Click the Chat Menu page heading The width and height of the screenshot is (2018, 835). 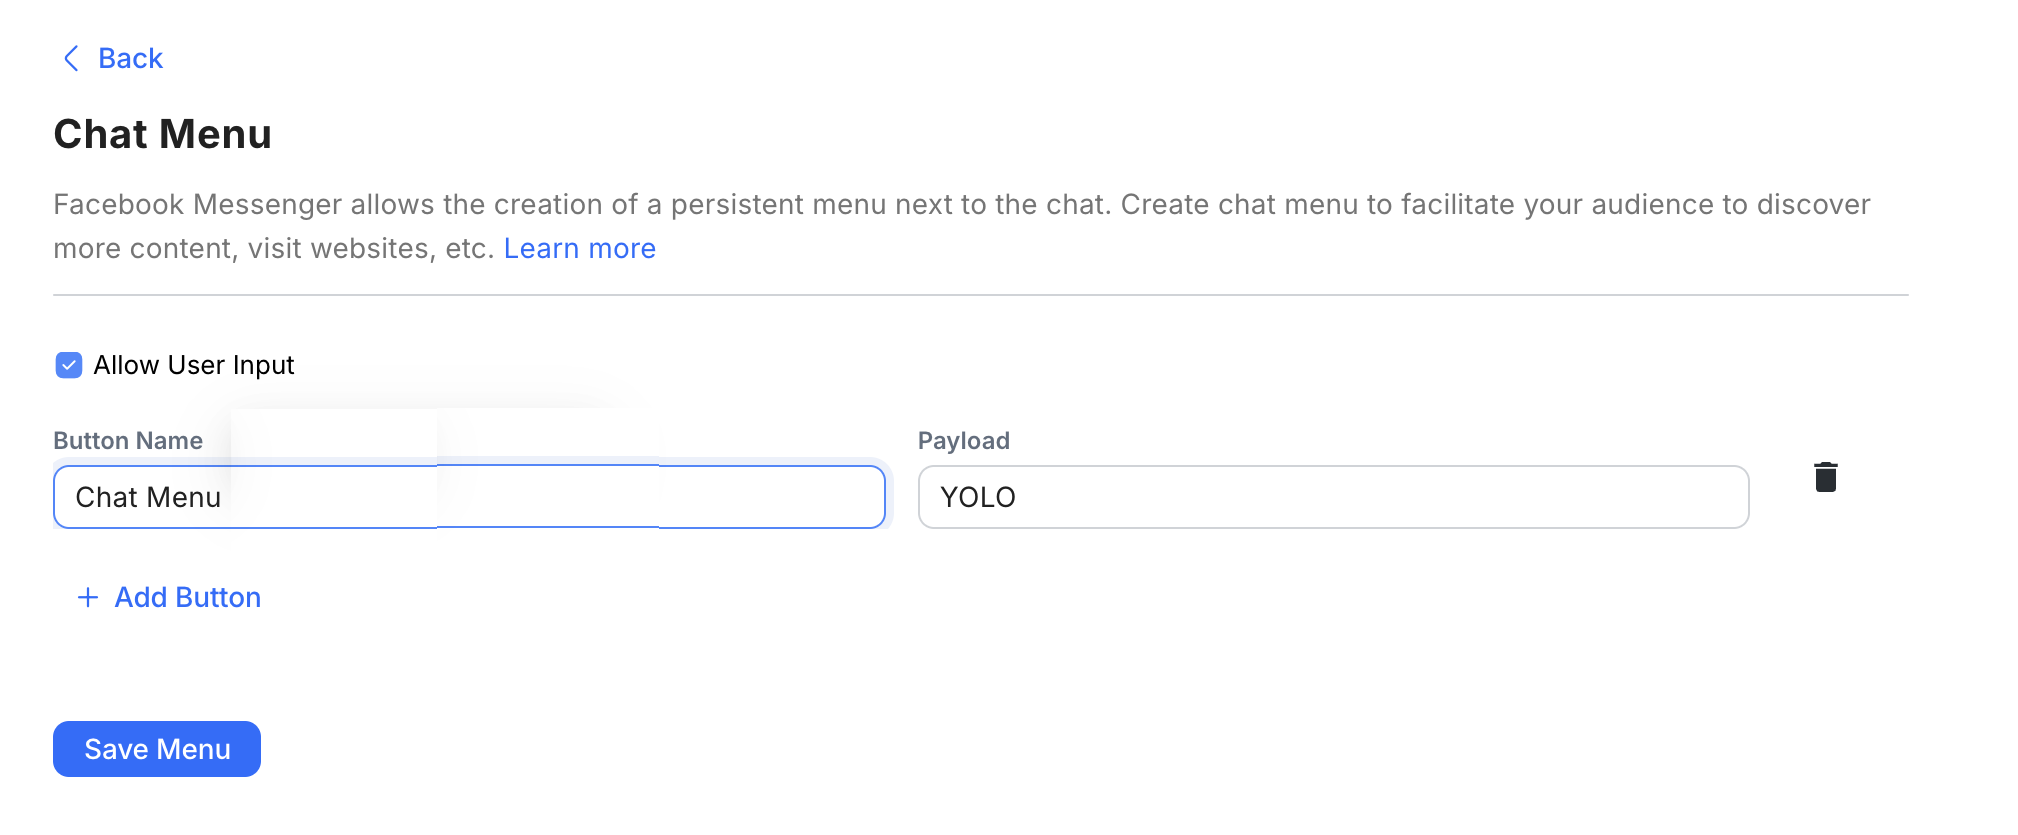click(x=163, y=134)
